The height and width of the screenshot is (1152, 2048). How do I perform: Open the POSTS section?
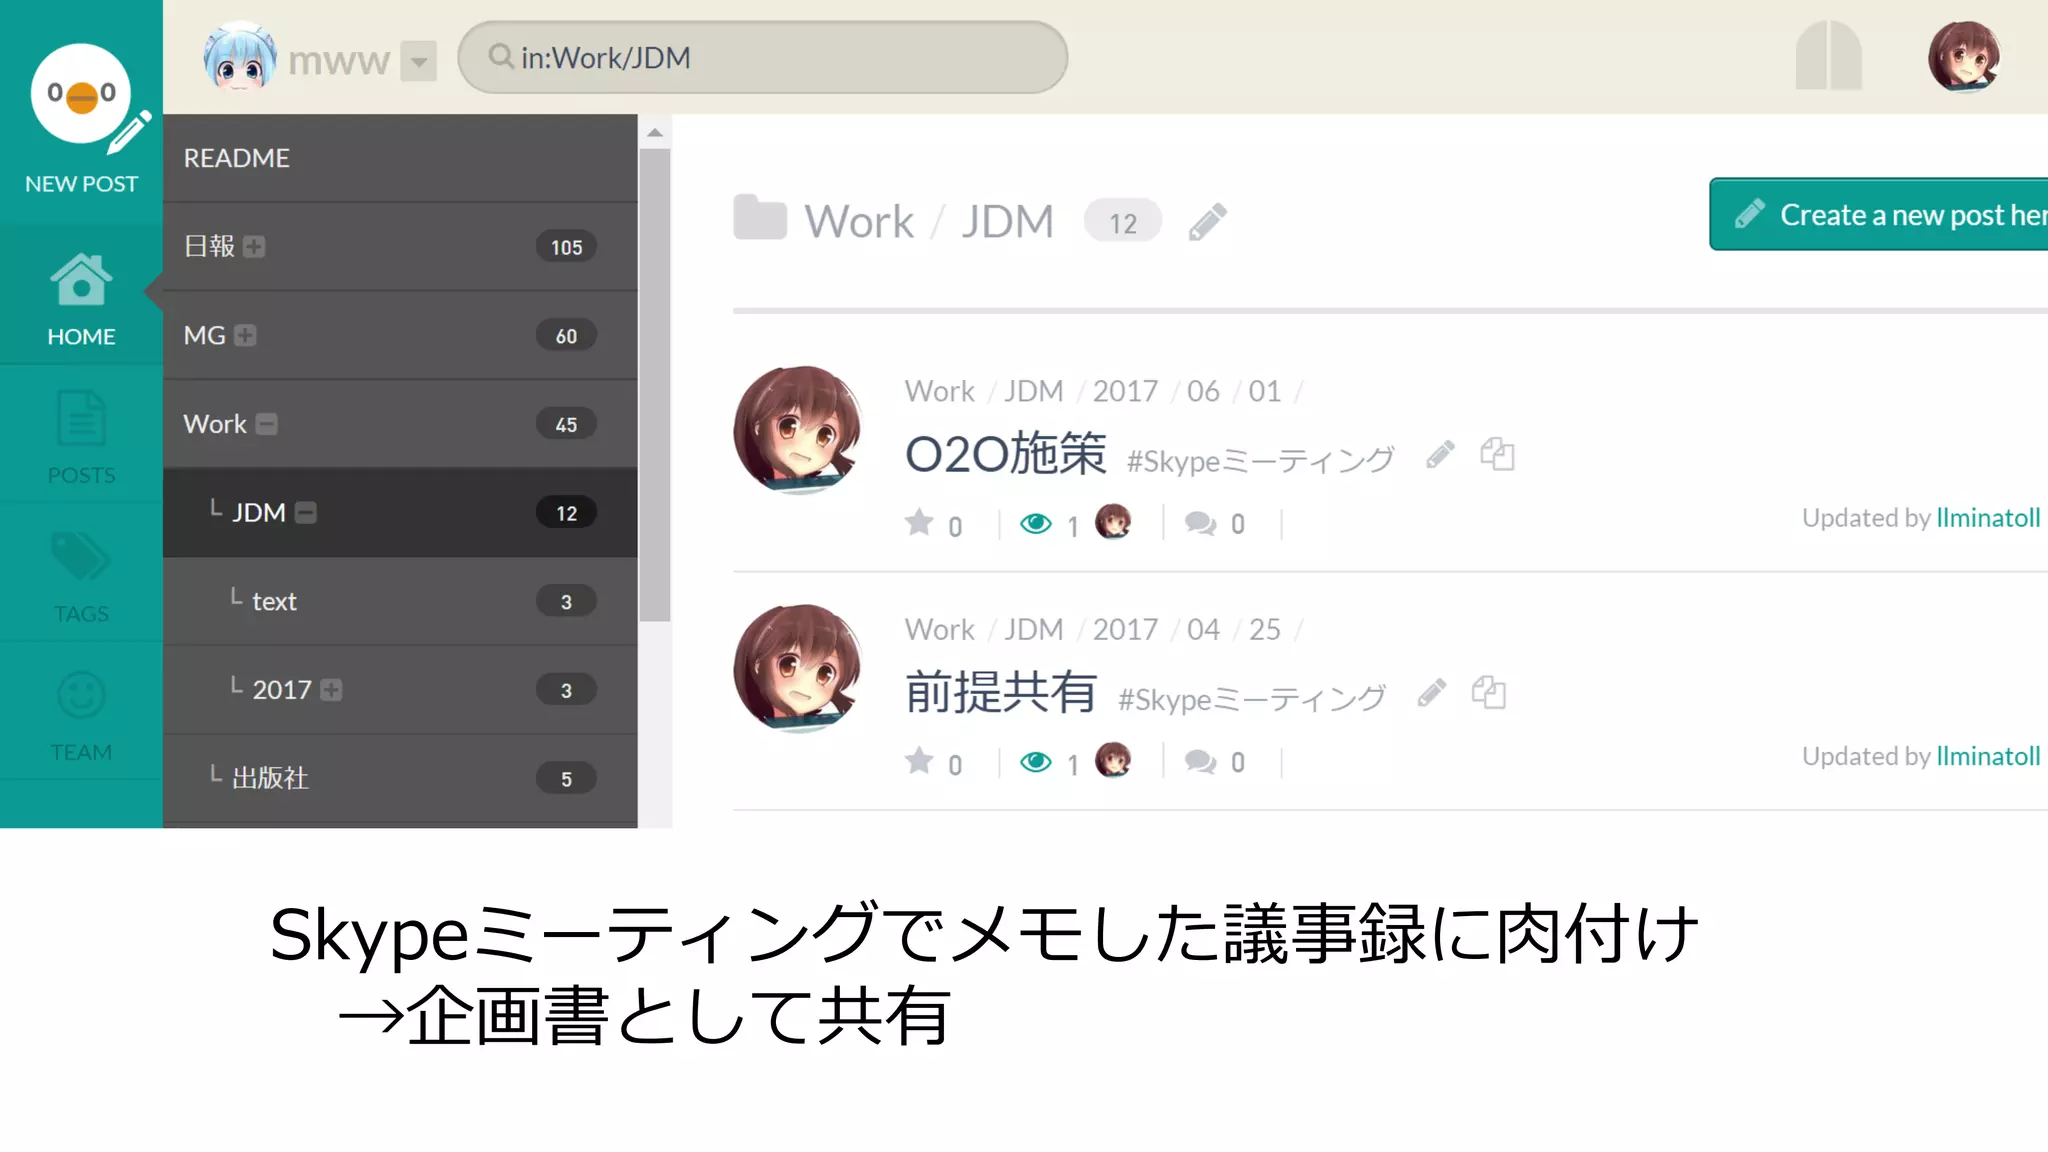81,438
